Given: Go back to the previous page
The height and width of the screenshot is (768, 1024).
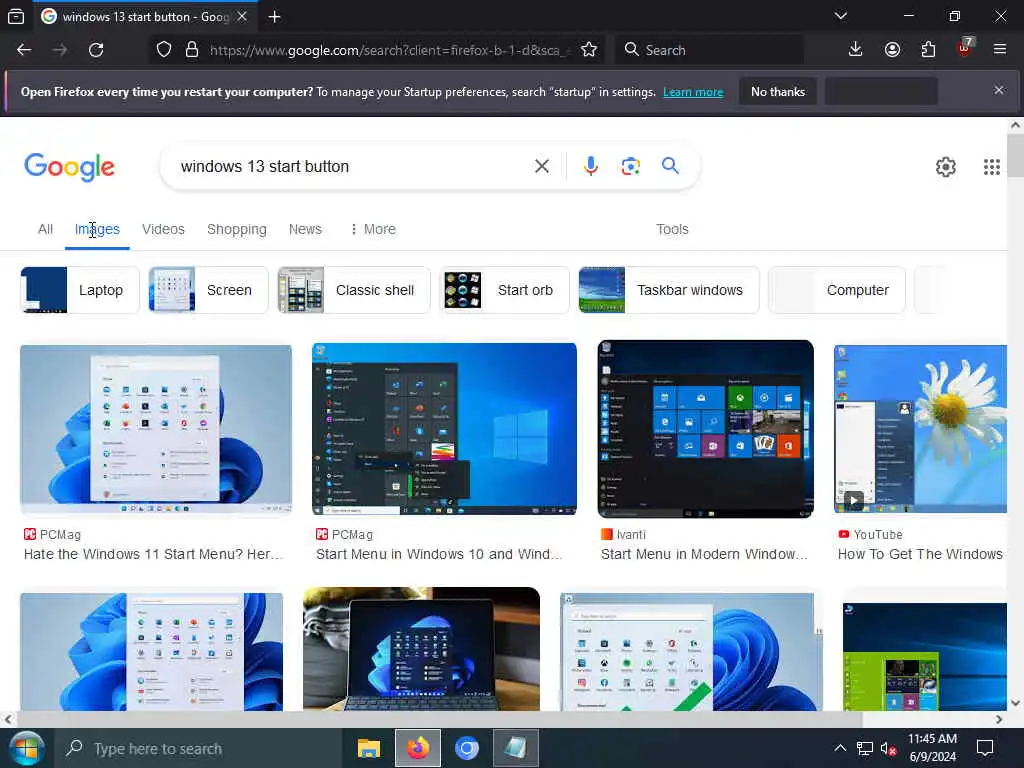Looking at the screenshot, I should click(x=24, y=50).
